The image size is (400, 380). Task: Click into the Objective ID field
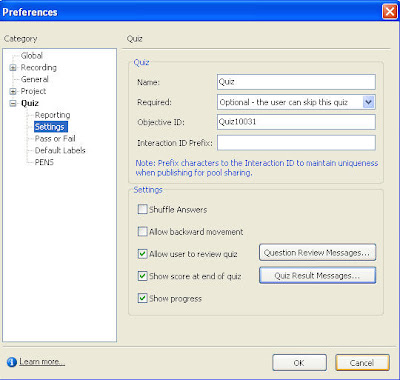click(x=296, y=122)
